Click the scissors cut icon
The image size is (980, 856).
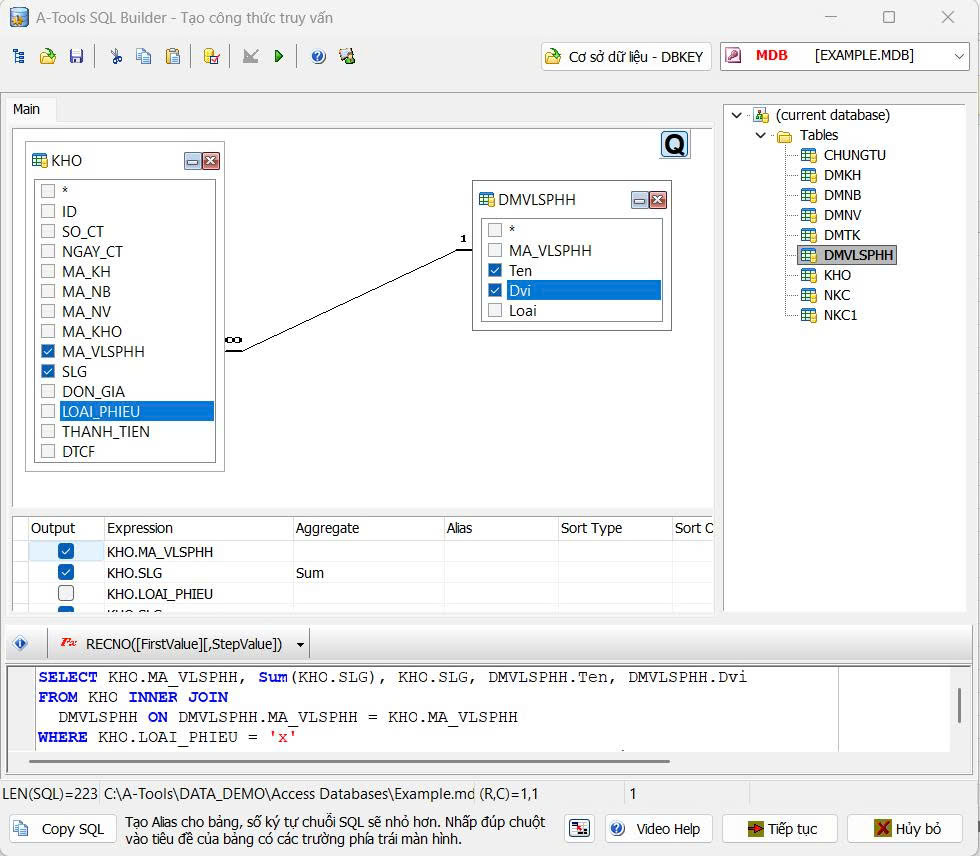point(116,57)
